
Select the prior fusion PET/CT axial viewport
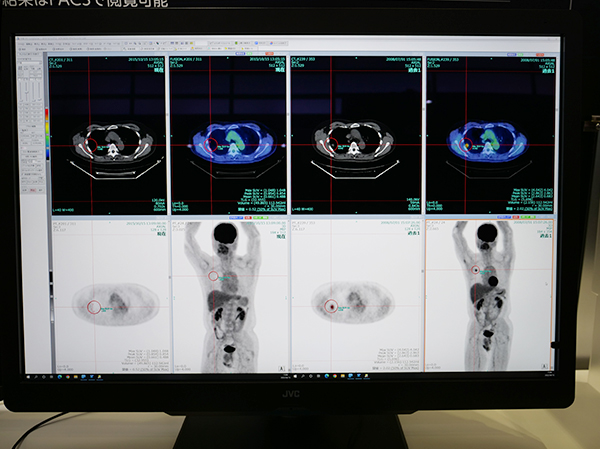489,136
